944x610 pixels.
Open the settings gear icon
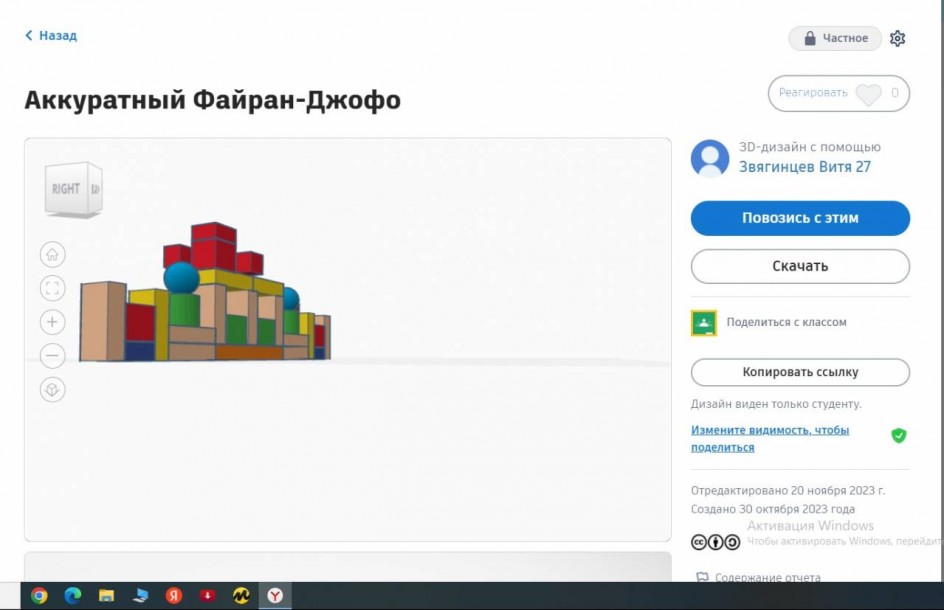897,38
